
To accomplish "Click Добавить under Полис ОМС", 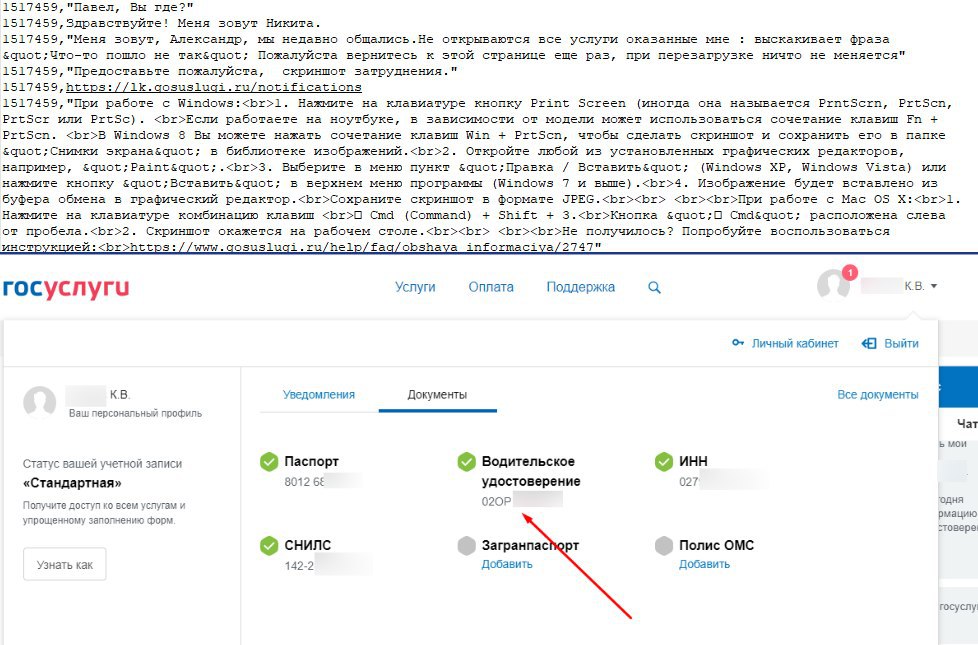I will tap(704, 564).
